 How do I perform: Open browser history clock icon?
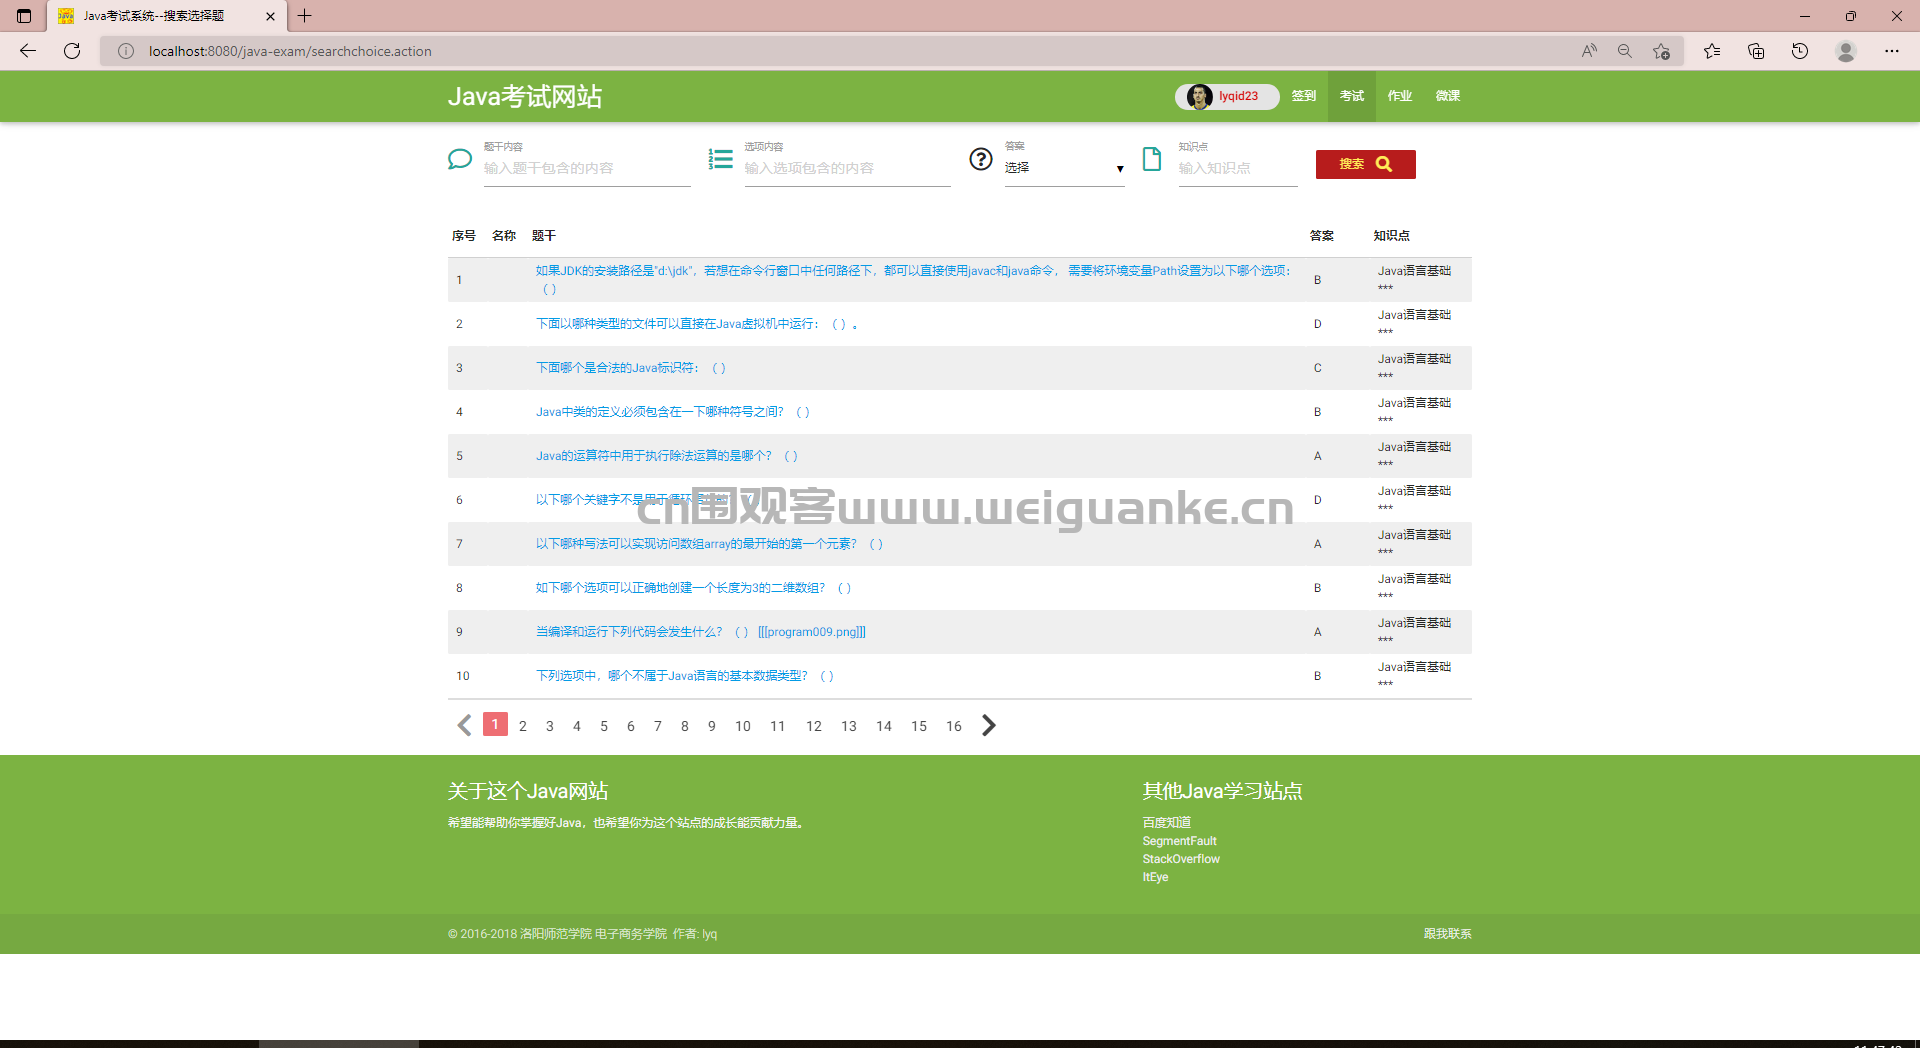click(x=1800, y=51)
